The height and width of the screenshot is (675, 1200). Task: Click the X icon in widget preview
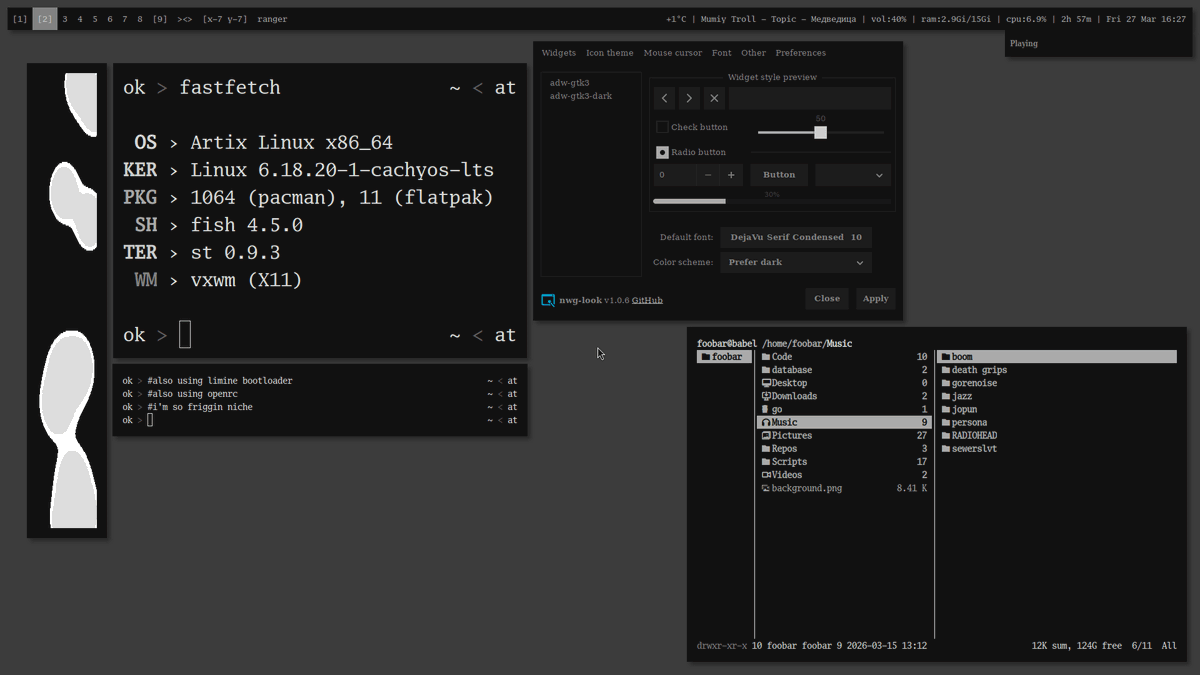click(714, 98)
